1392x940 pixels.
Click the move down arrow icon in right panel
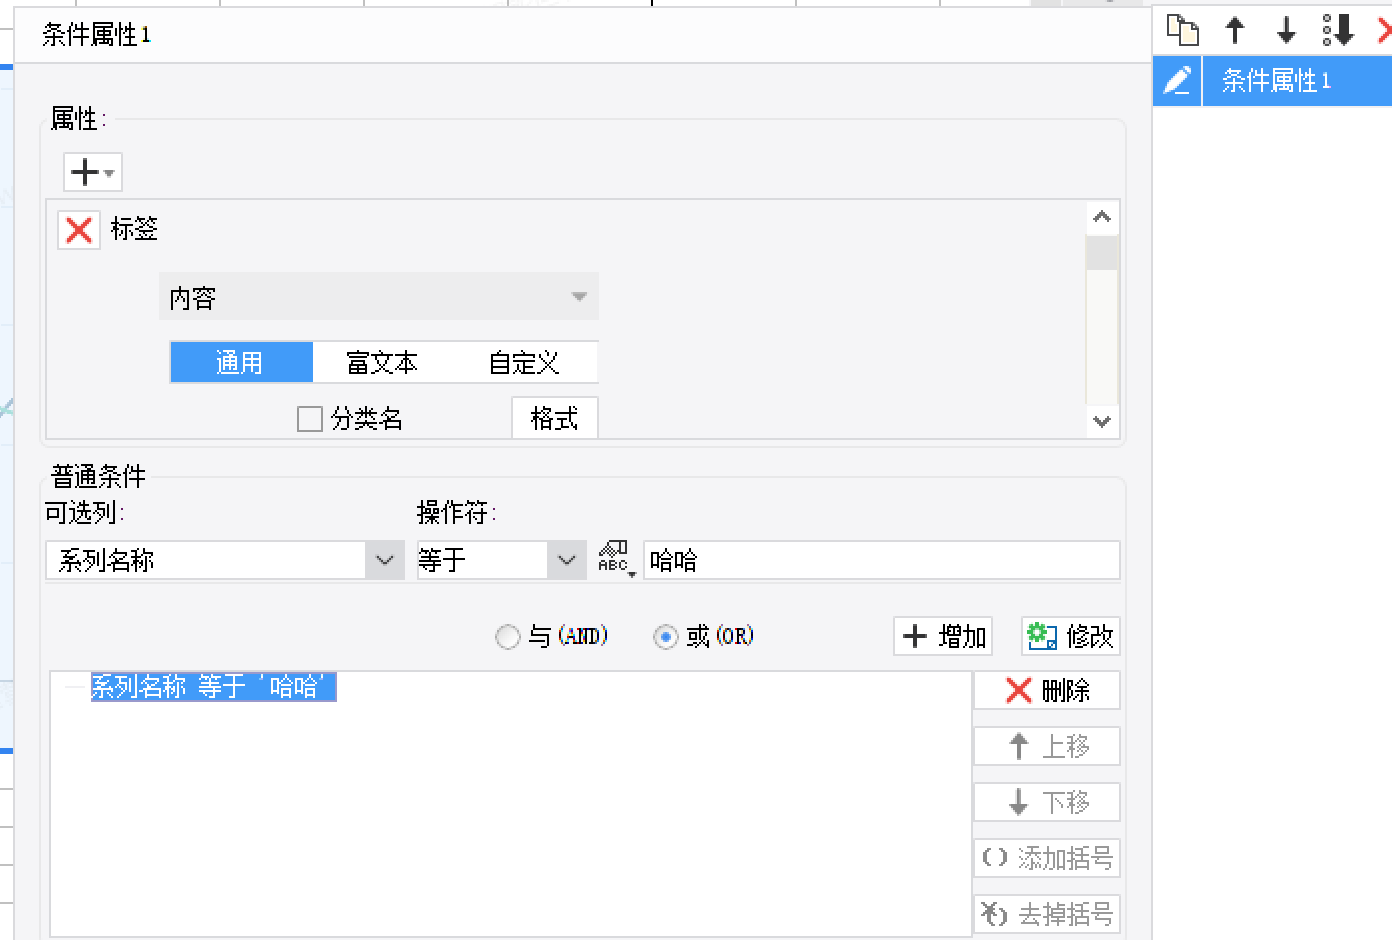(x=1286, y=30)
